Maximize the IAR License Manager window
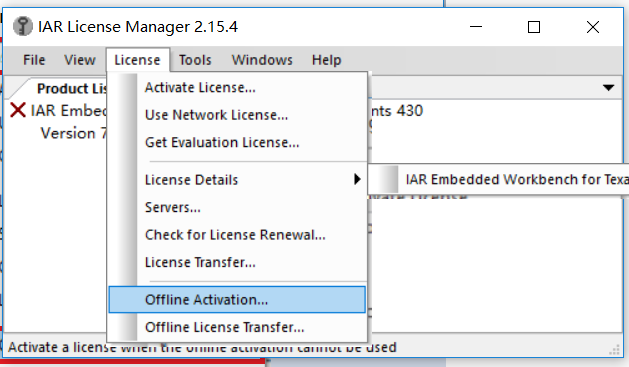 (534, 27)
